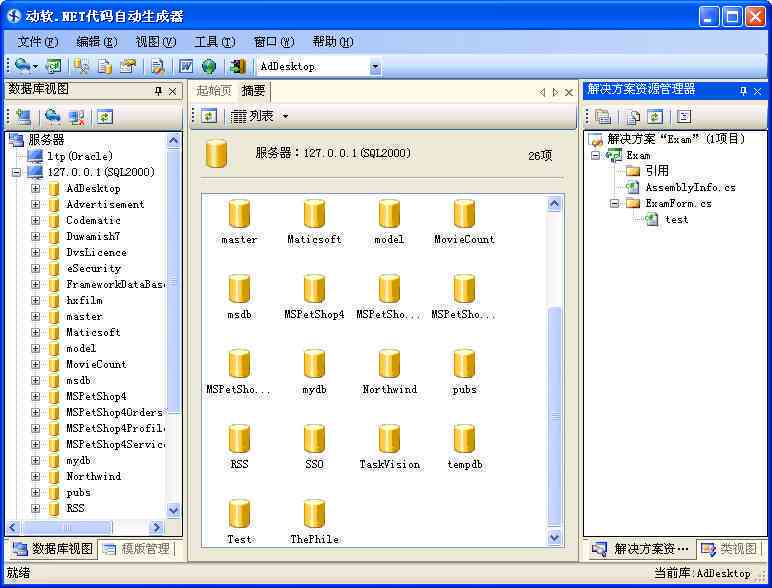Click the refresh icon in database view toolbar
Viewport: 772px width, 588px height.
pos(104,116)
